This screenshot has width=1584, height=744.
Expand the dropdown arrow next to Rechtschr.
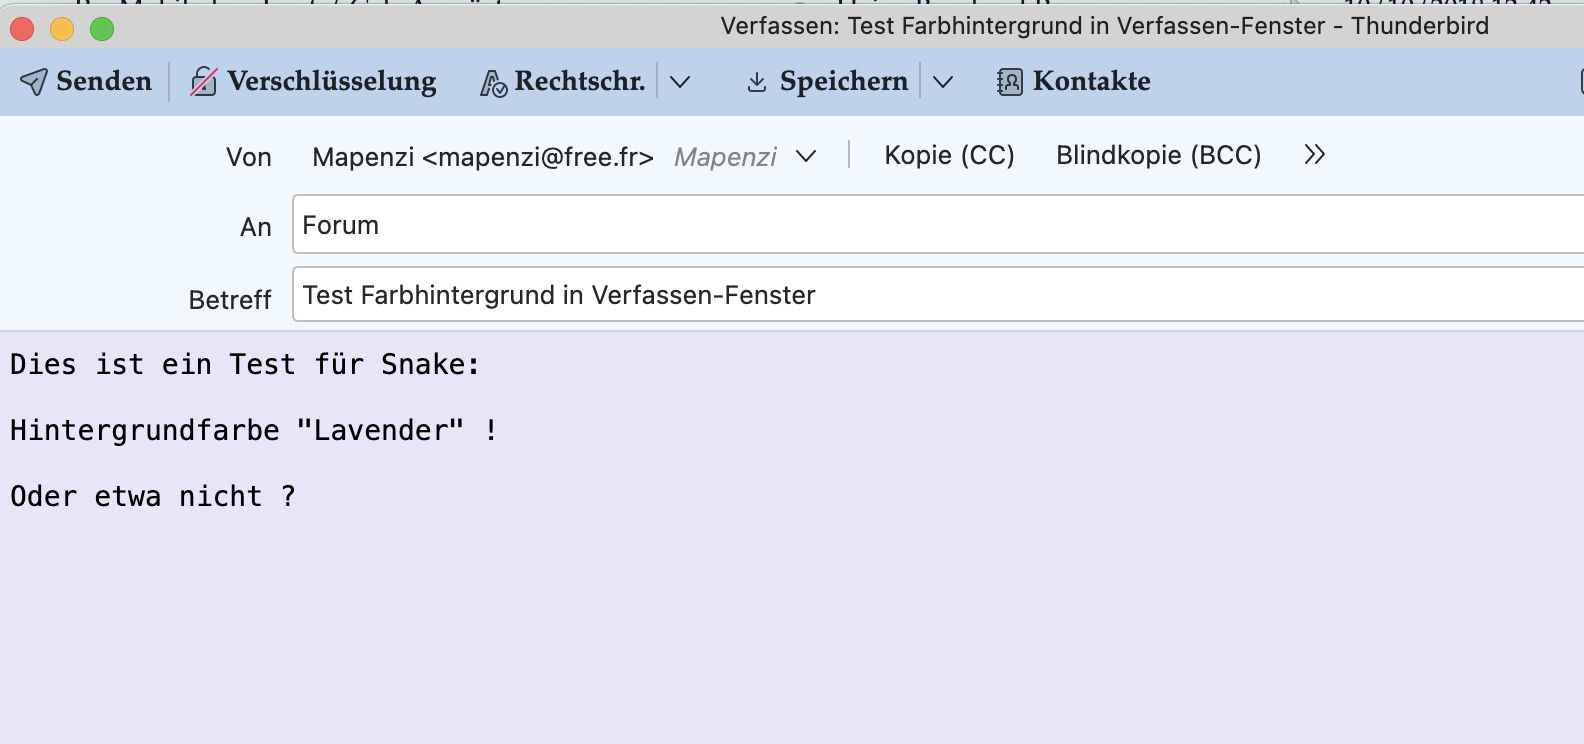pos(680,82)
